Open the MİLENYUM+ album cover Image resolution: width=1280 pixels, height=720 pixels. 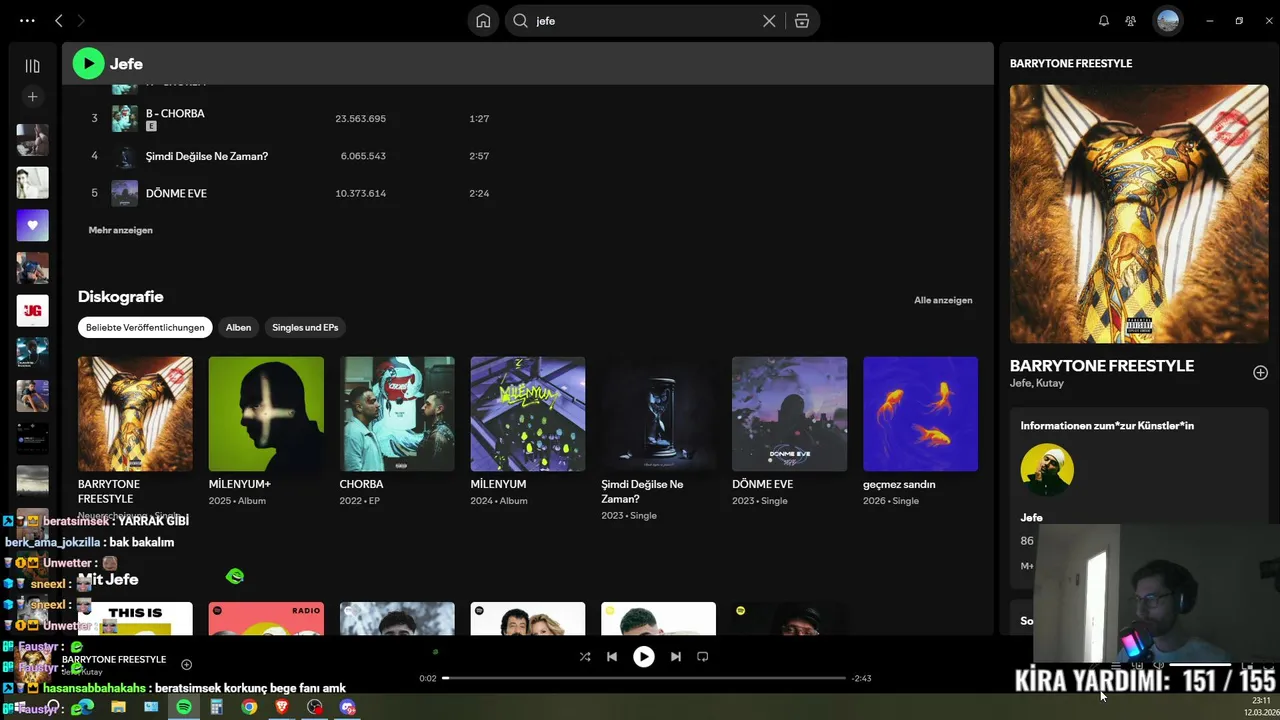coord(266,414)
